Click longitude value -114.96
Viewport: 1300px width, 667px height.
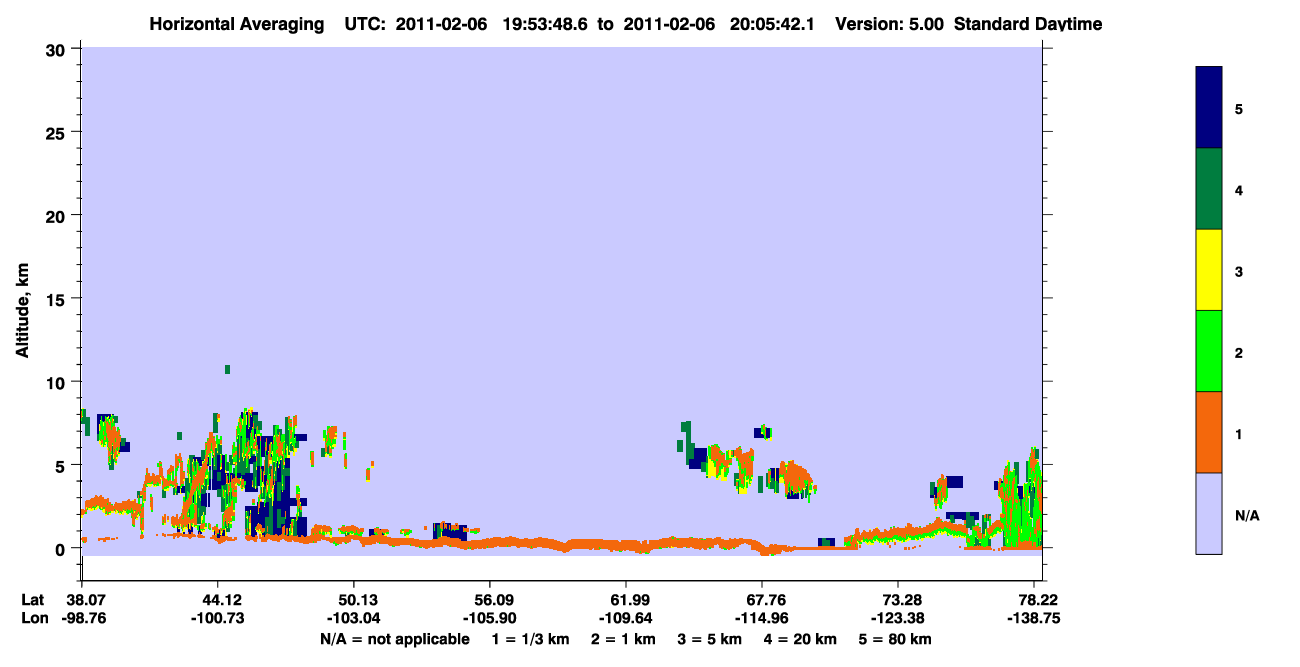762,618
